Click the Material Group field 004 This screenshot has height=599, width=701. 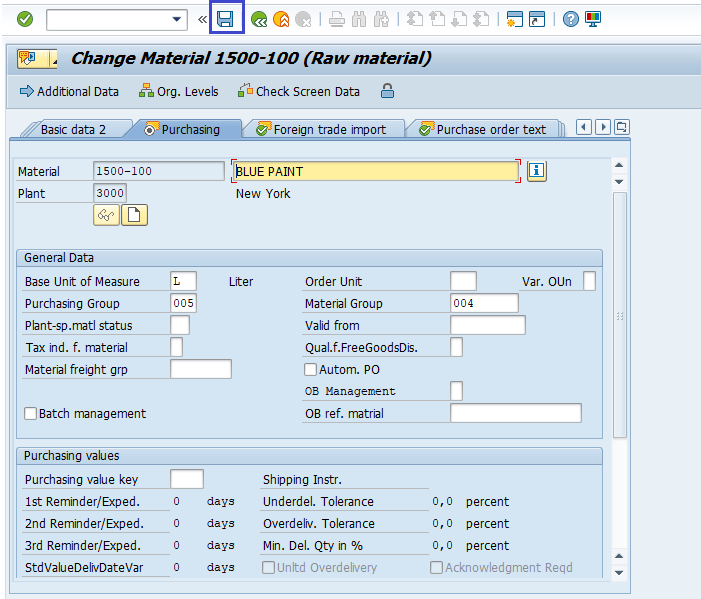tap(484, 304)
